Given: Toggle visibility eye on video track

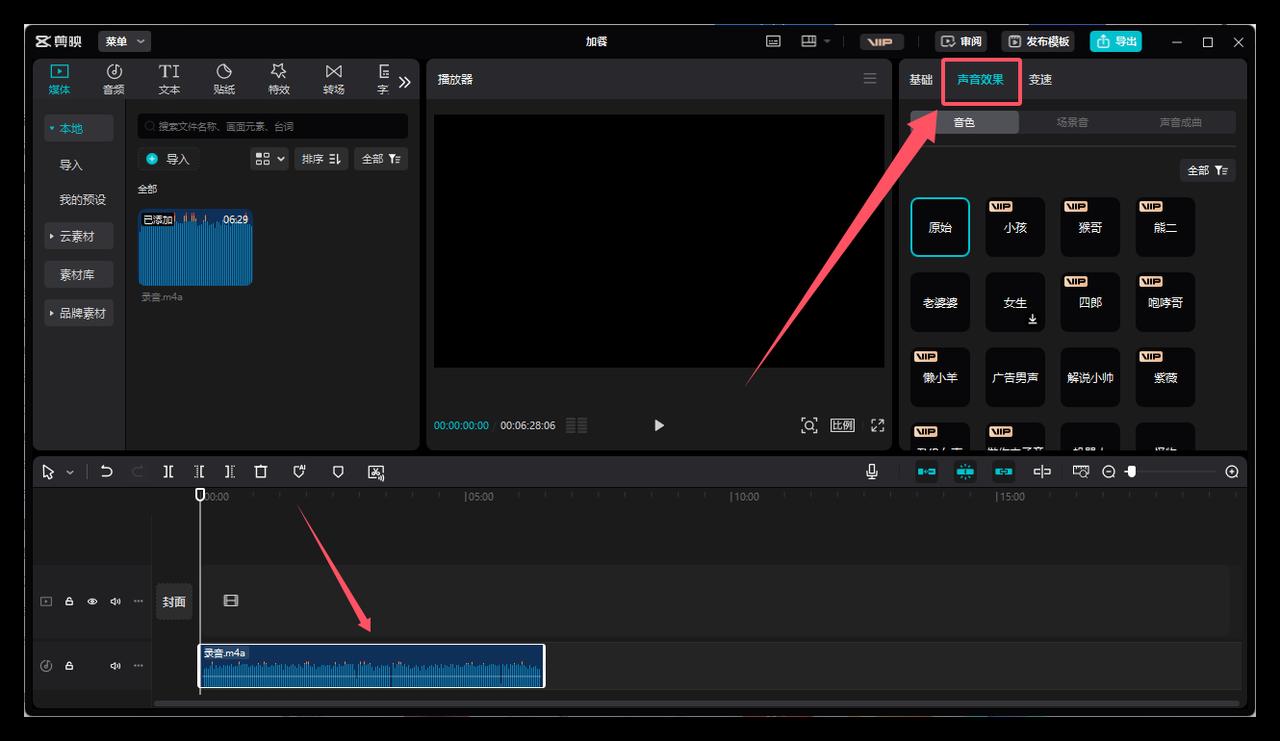Looking at the screenshot, I should 92,602.
